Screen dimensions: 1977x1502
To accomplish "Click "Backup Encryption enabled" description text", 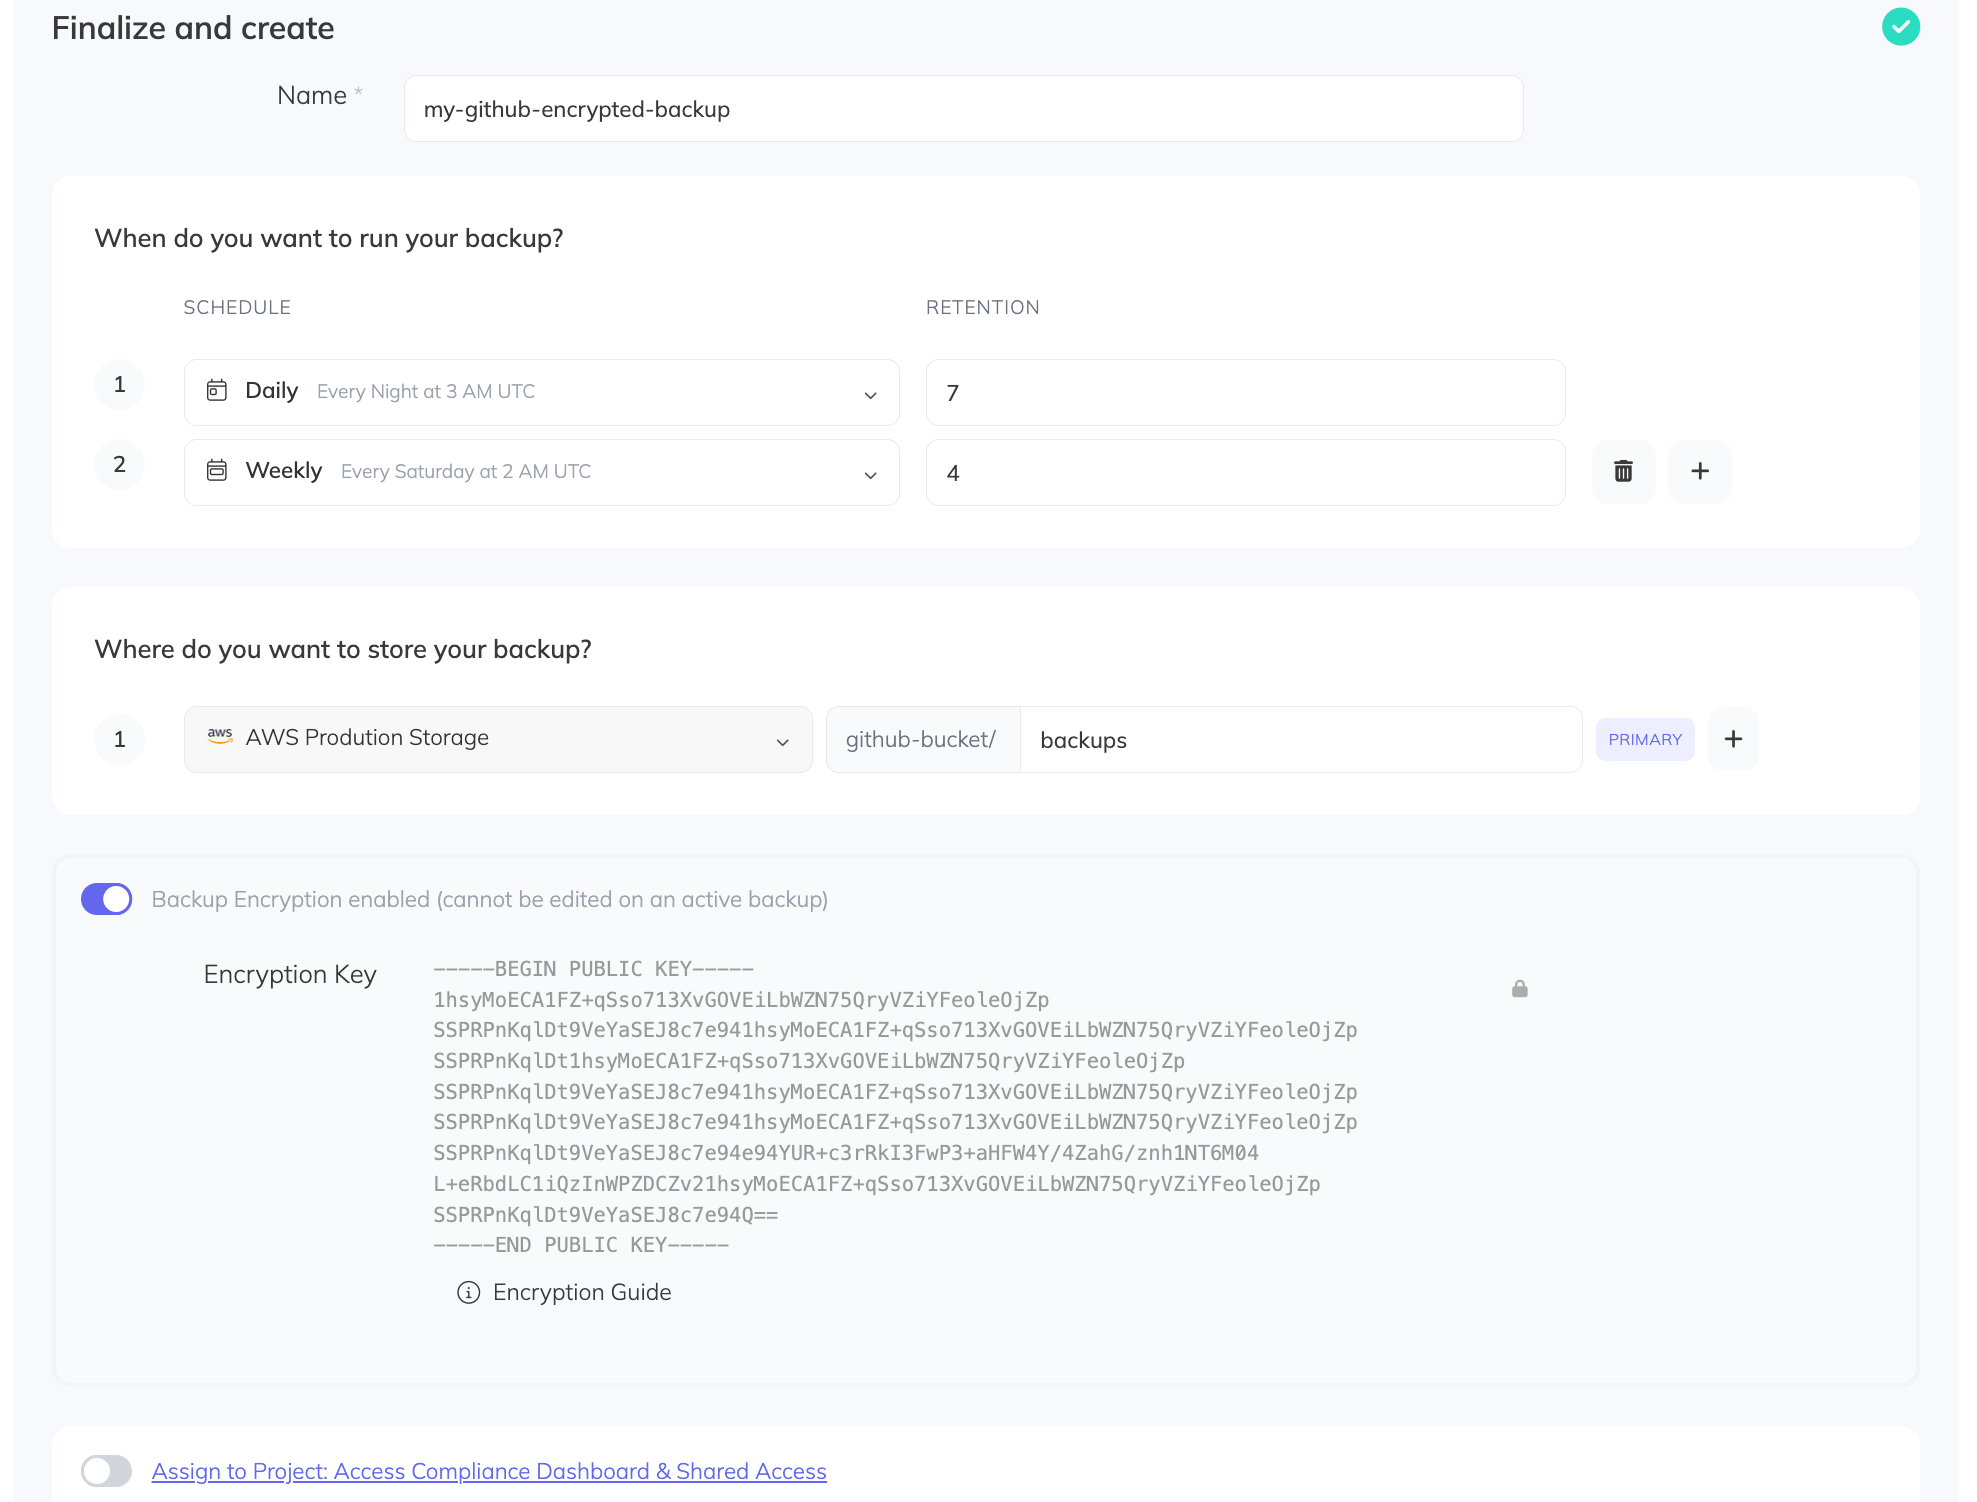I will click(x=490, y=899).
